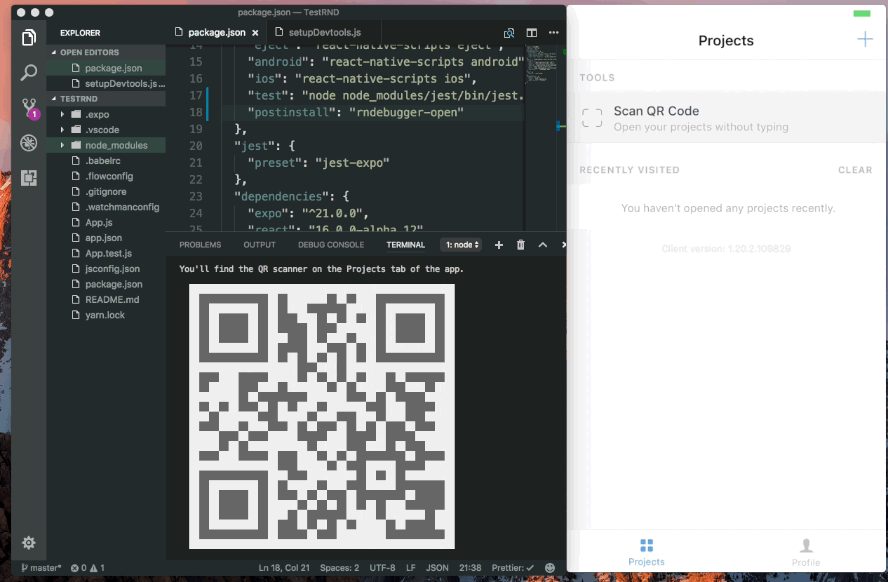Image resolution: width=888 pixels, height=582 pixels.
Task: Open package.json in the TESTRND tree
Action: coord(106,284)
